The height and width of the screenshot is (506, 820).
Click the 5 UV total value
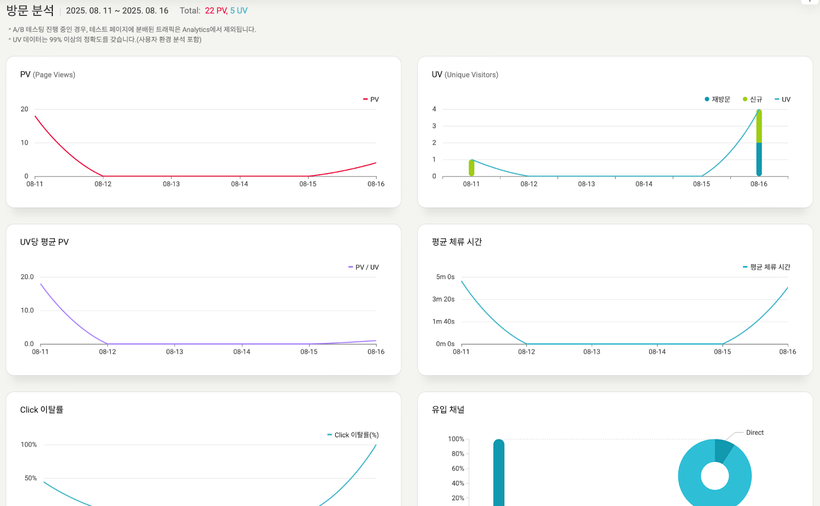(239, 11)
